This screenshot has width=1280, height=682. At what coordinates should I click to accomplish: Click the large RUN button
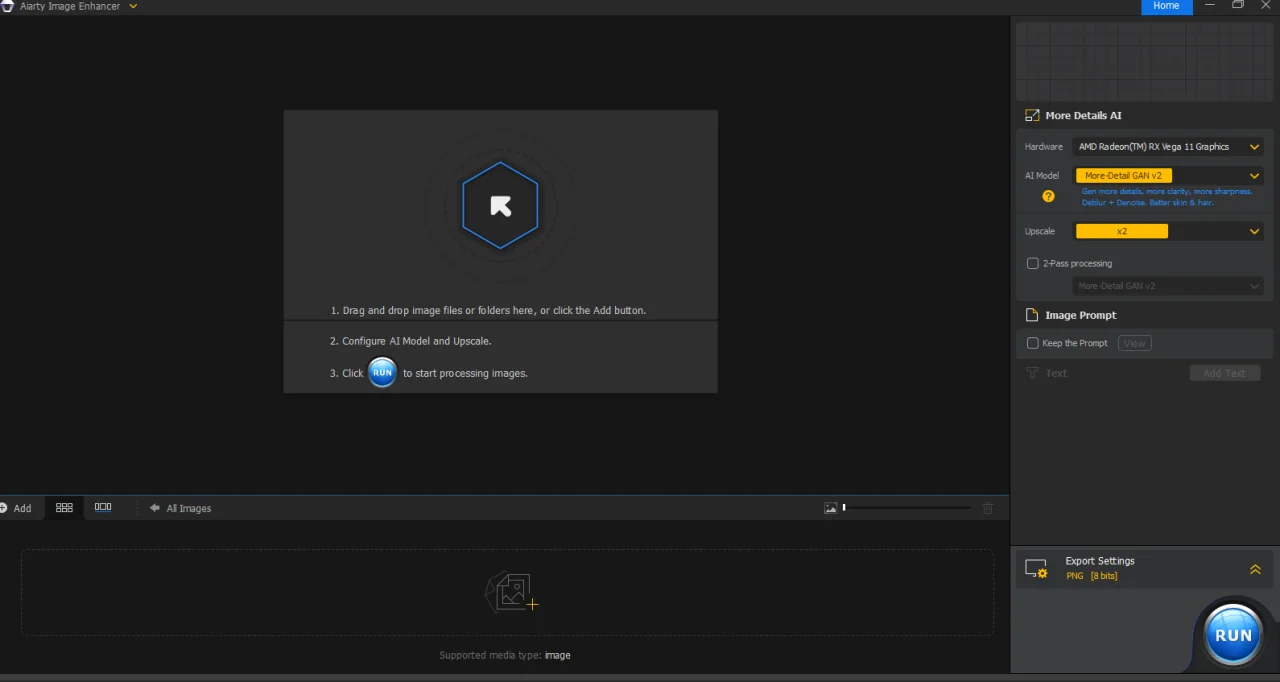pyautogui.click(x=1233, y=634)
